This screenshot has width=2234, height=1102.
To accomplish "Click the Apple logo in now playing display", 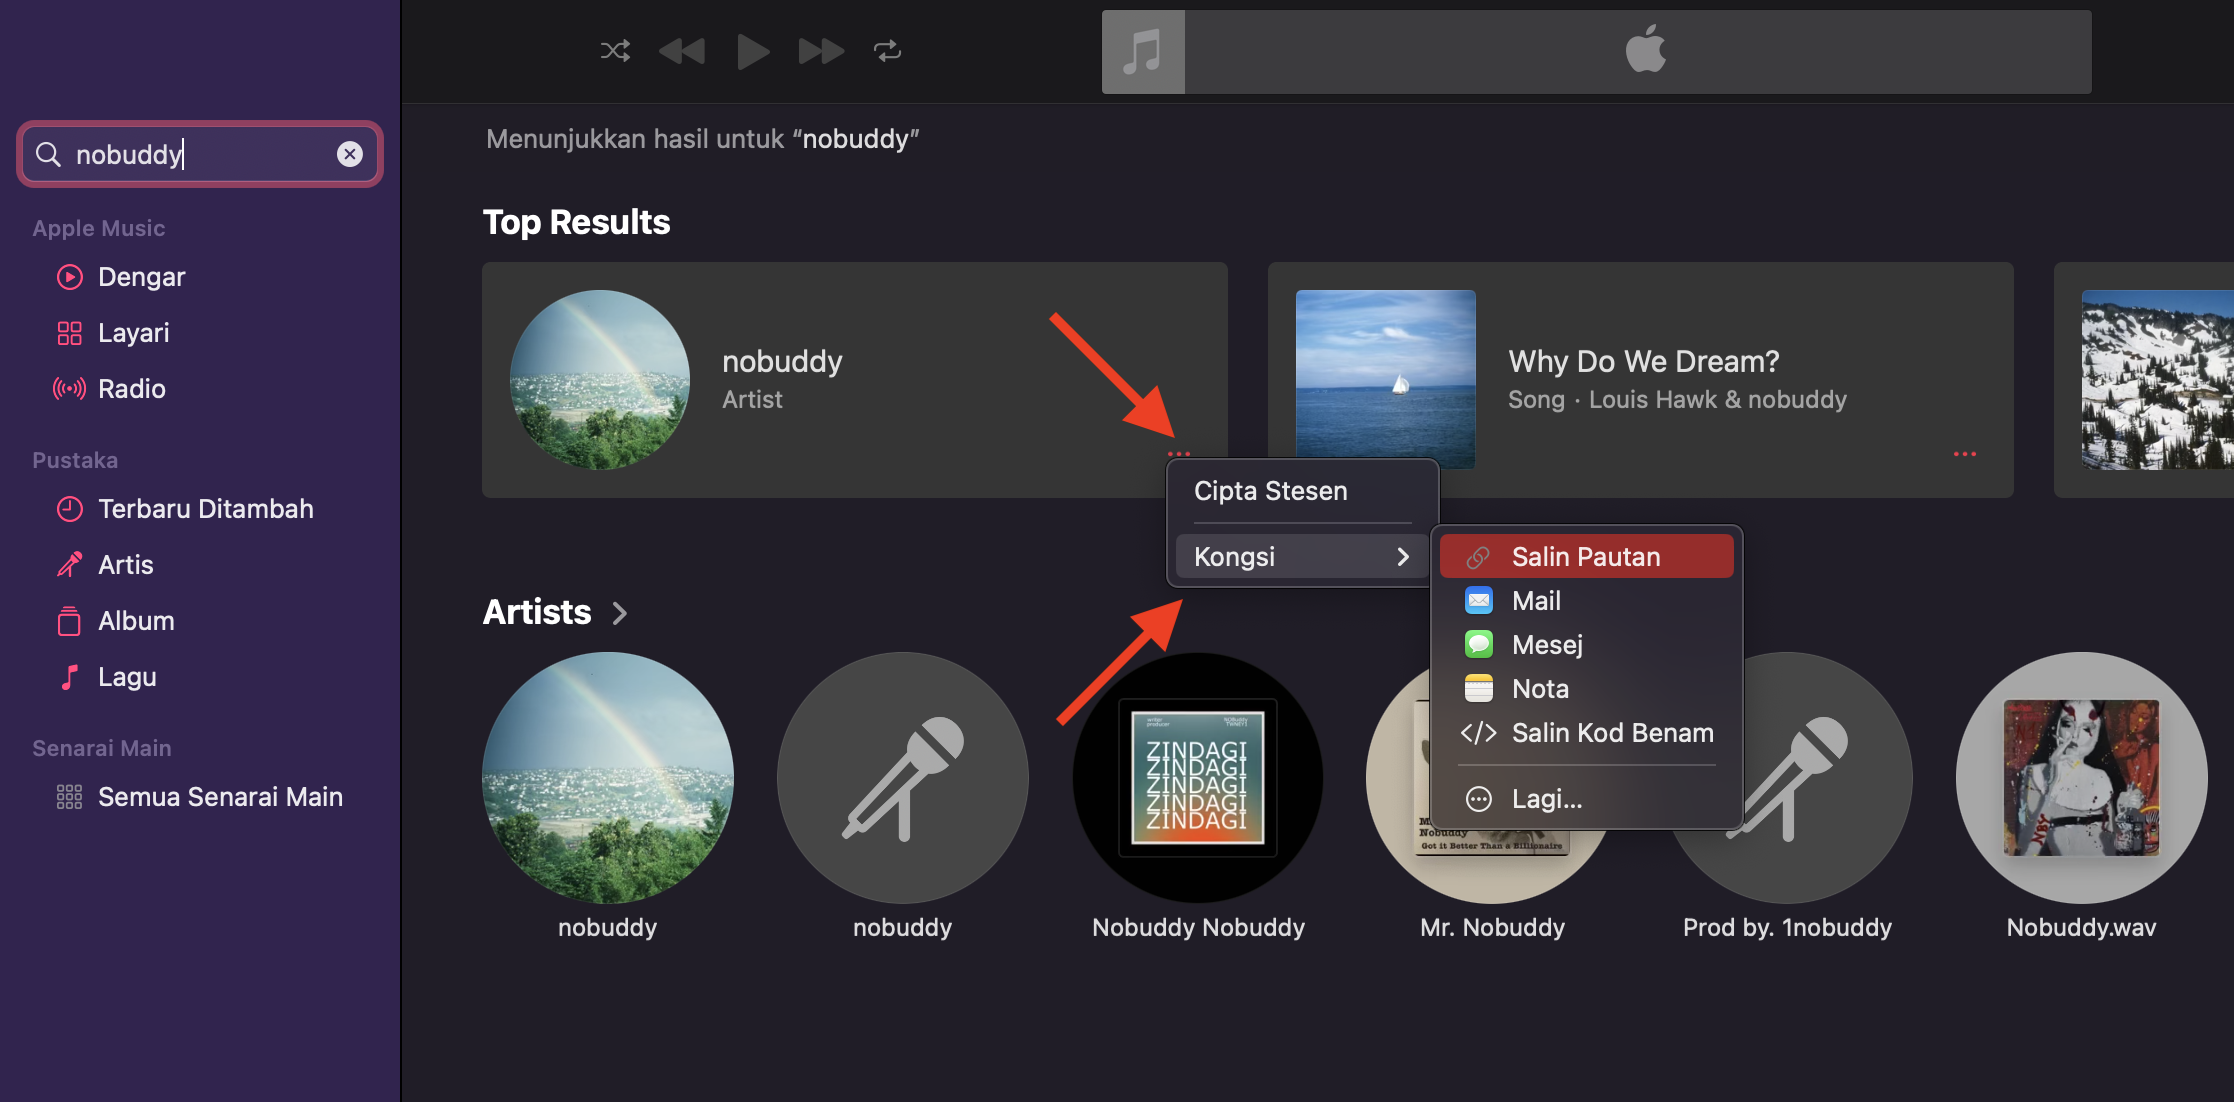I will pyautogui.click(x=1646, y=49).
